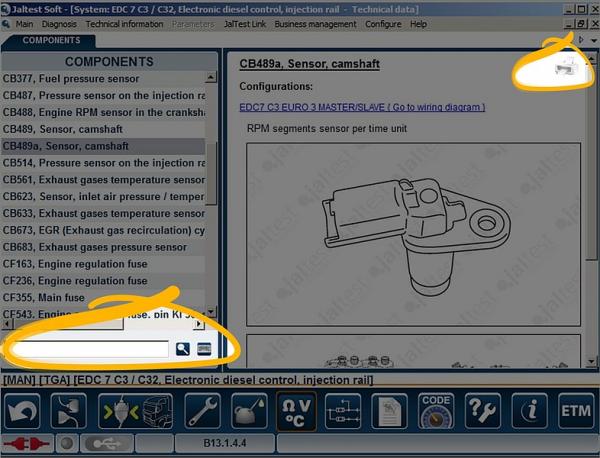The width and height of the screenshot is (600, 458).
Task: Select CB489a, Sensor, camshaft row
Action: pos(103,146)
